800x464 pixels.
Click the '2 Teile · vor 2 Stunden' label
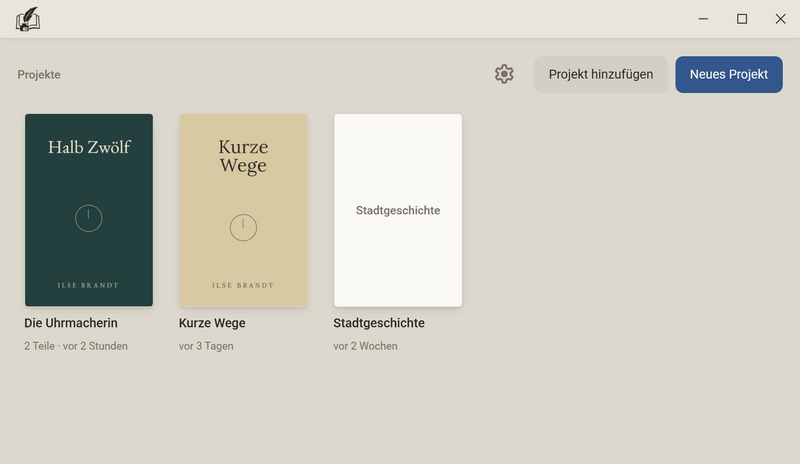[76, 346]
